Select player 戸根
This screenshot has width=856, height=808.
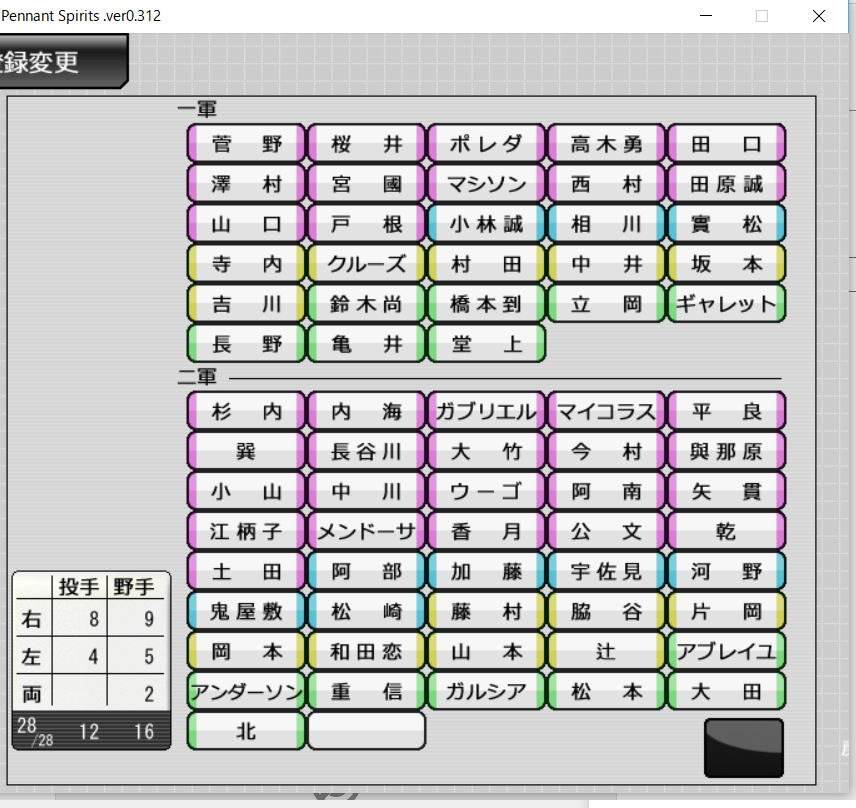pyautogui.click(x=366, y=224)
